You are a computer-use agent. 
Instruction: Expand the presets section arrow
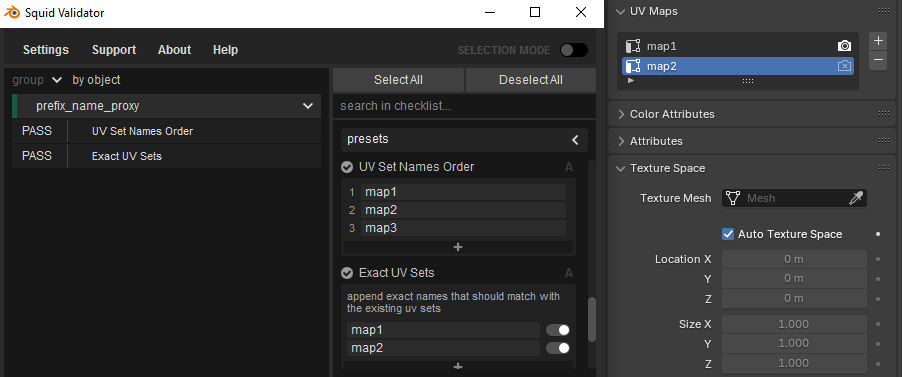click(575, 139)
